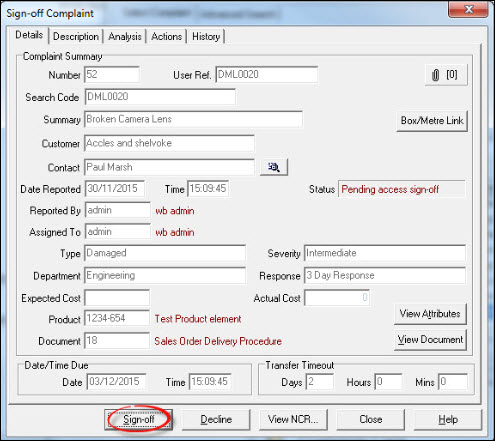Select the Actions tab
This screenshot has width=495, height=441.
(166, 36)
